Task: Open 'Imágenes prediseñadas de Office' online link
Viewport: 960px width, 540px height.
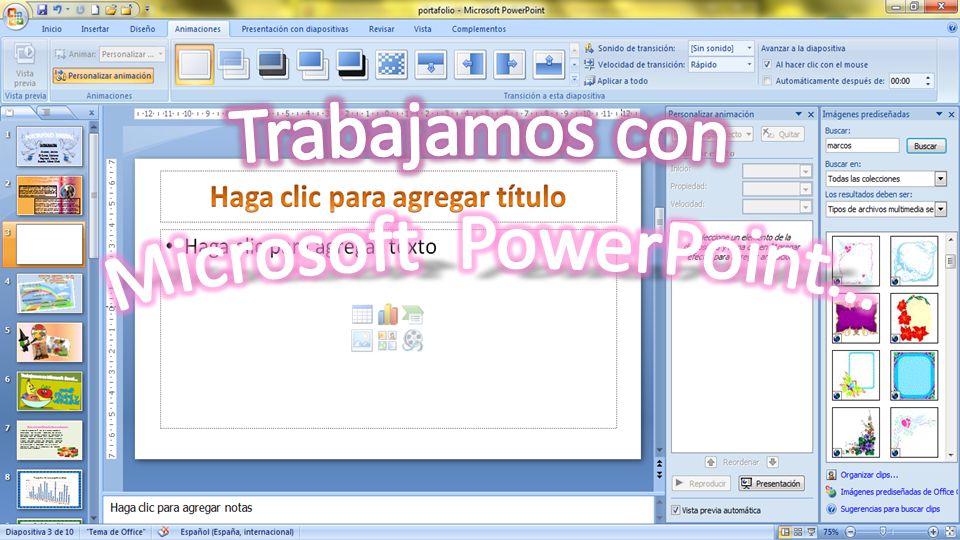Action: point(897,492)
